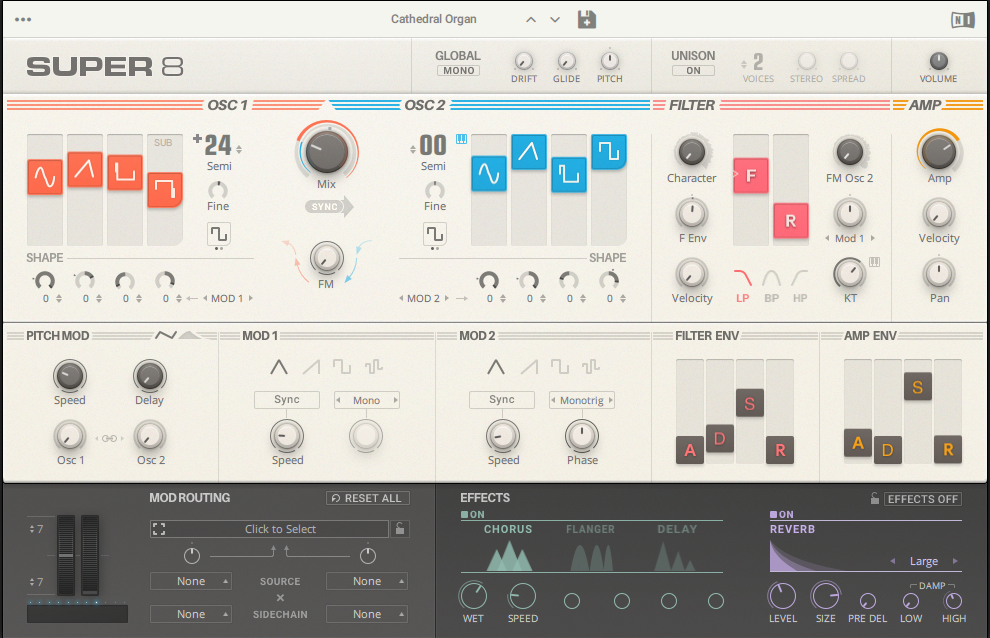Adjust the unison Voices count stepper
Image resolution: width=990 pixels, height=638 pixels.
tap(744, 64)
